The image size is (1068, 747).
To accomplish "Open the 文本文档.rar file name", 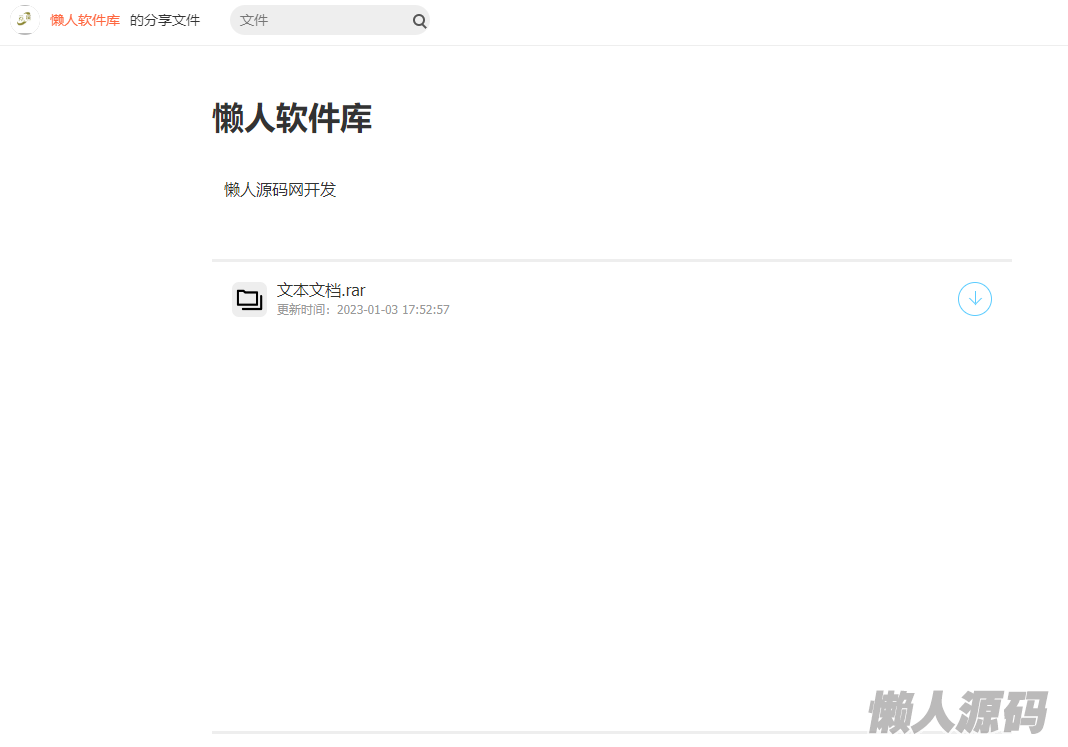I will pyautogui.click(x=321, y=290).
